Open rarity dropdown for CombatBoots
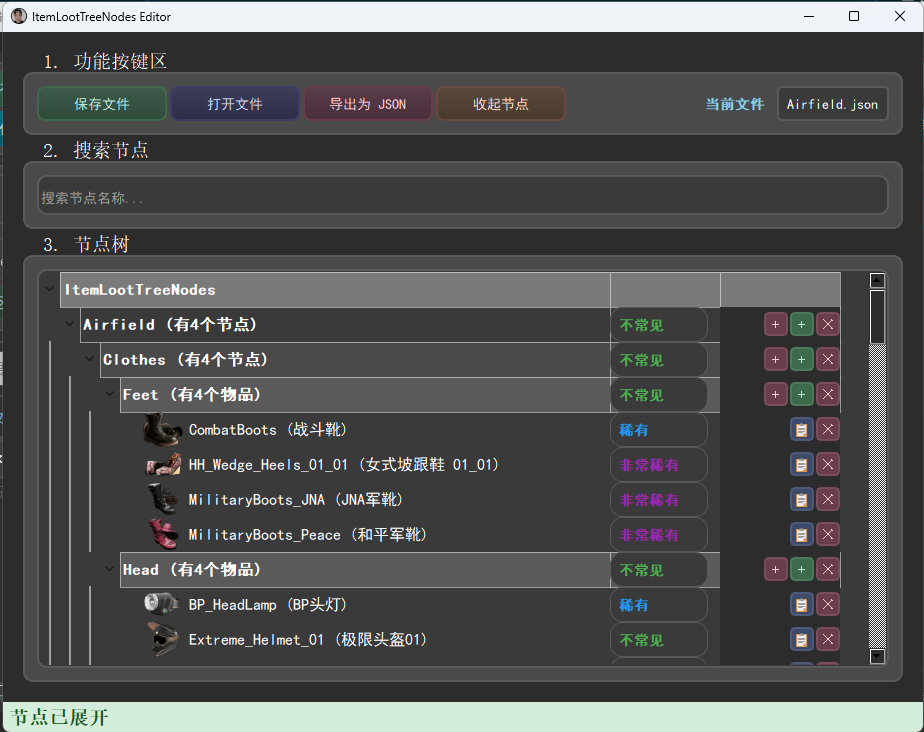 (x=658, y=430)
